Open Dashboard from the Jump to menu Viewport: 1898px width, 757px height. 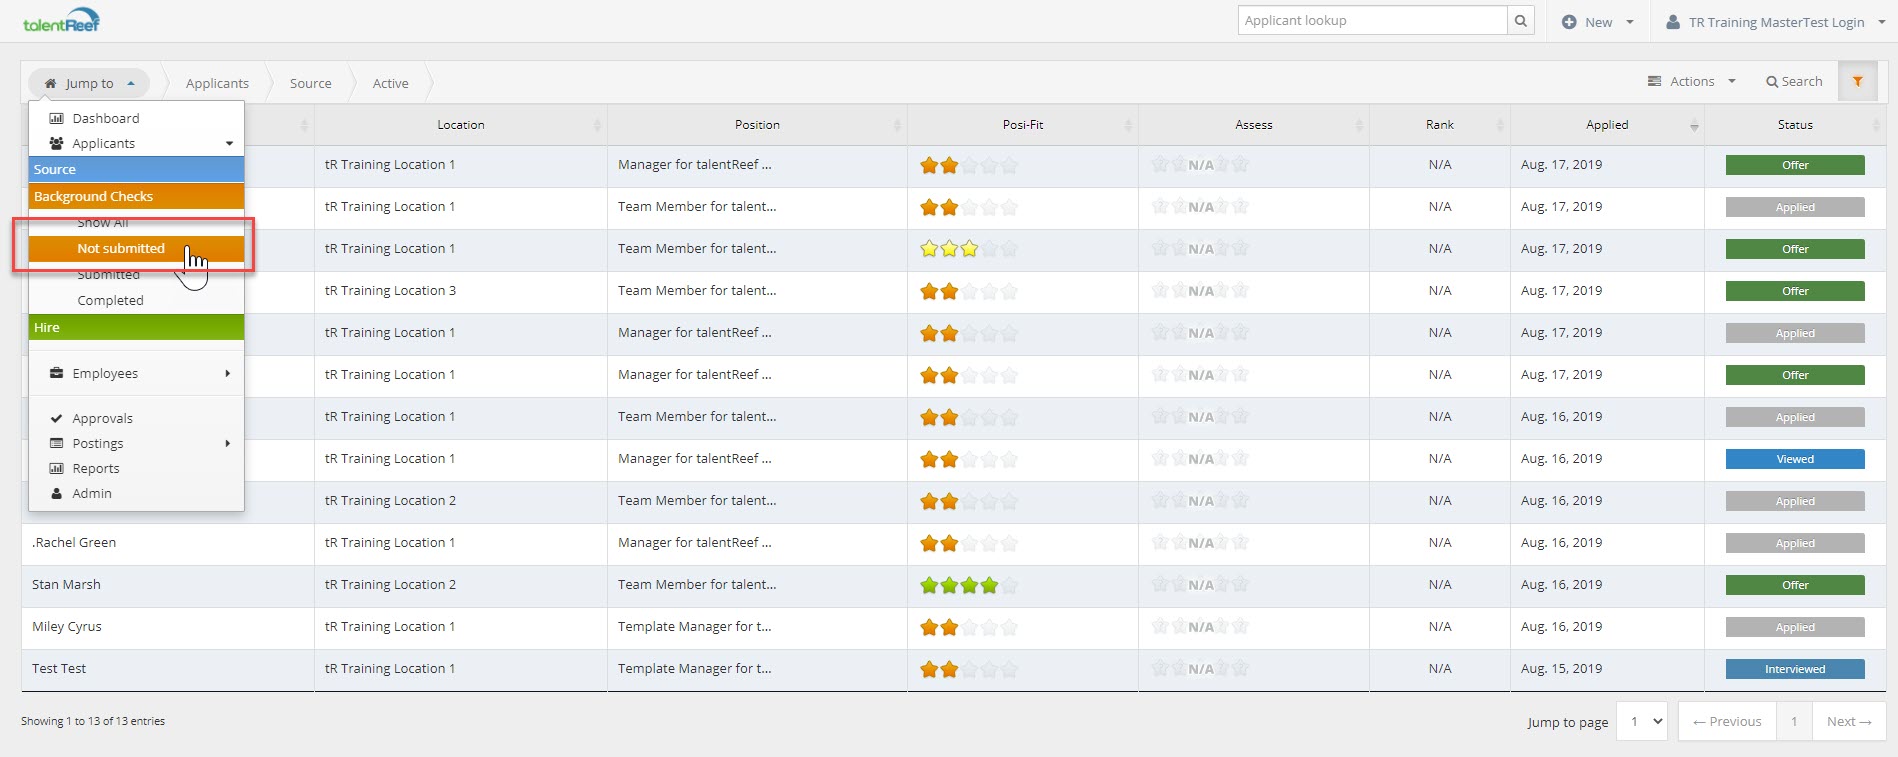[105, 118]
